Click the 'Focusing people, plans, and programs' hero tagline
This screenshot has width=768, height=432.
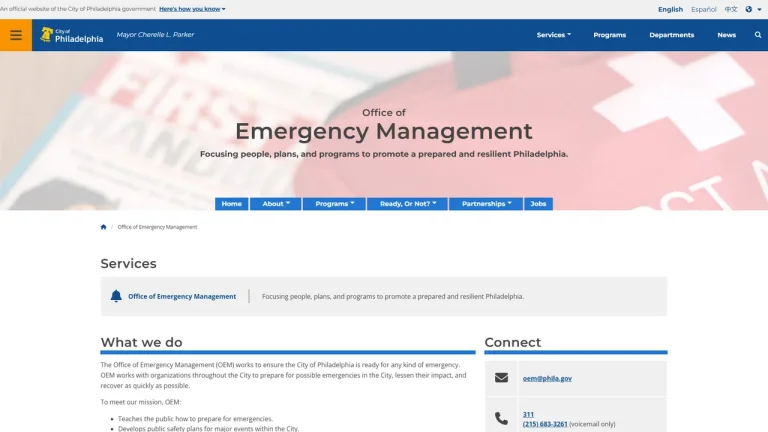point(384,154)
